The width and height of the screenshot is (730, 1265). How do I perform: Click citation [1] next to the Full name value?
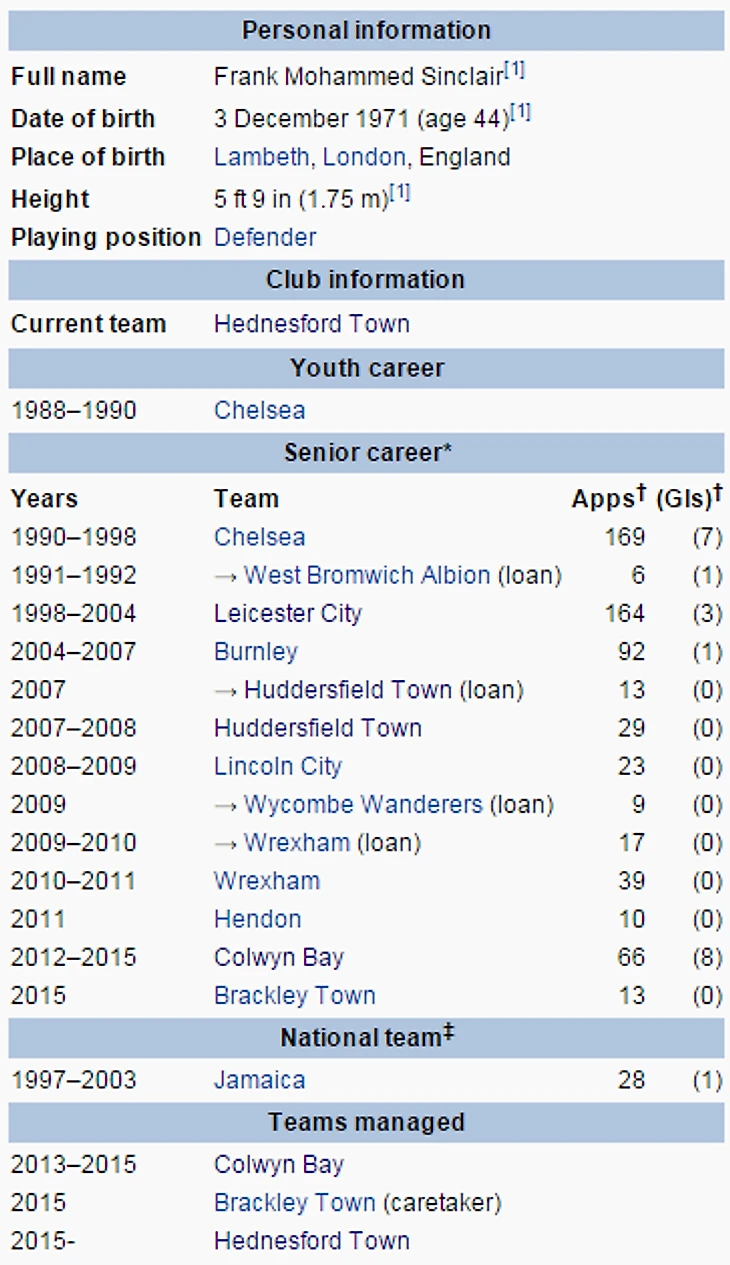click(x=514, y=71)
